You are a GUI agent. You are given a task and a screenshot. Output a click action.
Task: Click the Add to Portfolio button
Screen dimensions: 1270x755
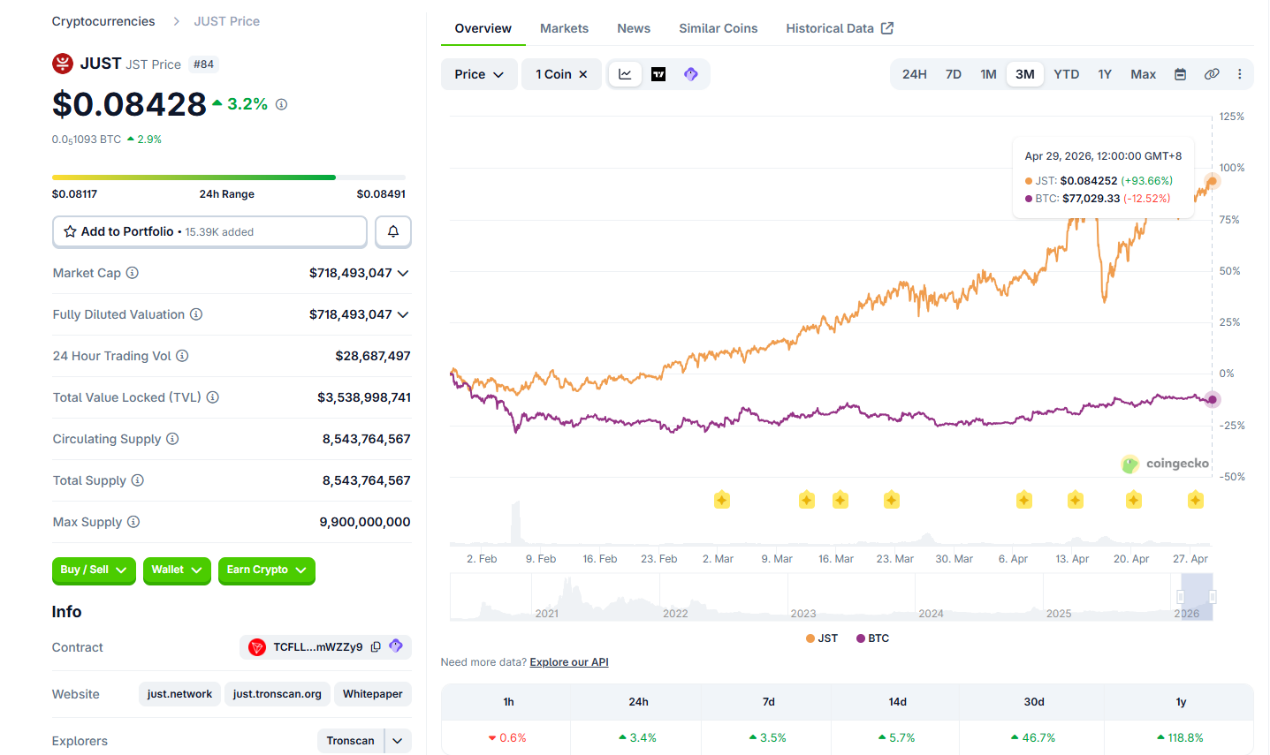tap(210, 231)
